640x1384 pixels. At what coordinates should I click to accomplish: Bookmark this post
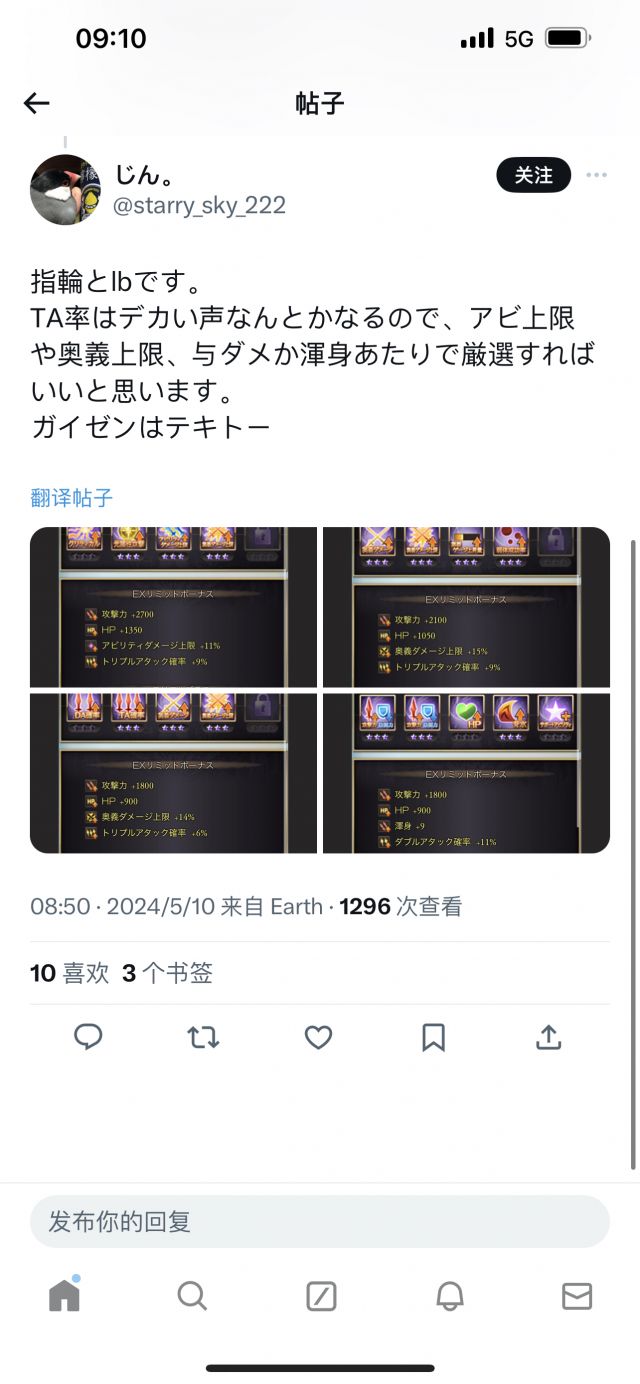coord(433,1038)
